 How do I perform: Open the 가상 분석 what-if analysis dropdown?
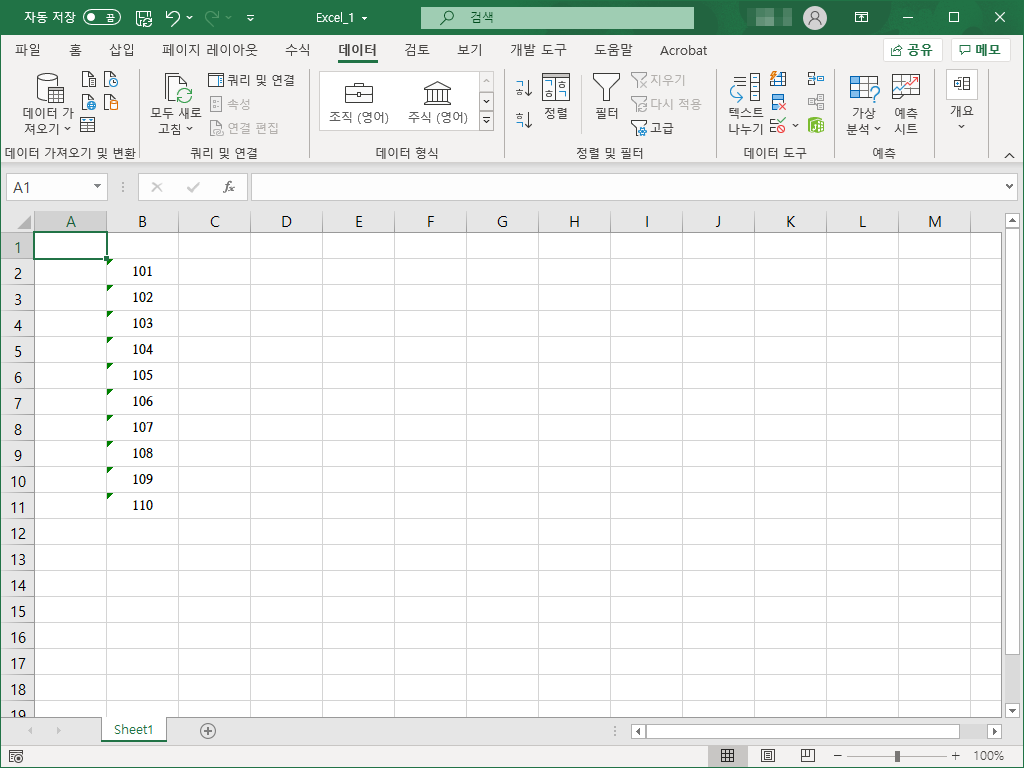click(x=863, y=103)
